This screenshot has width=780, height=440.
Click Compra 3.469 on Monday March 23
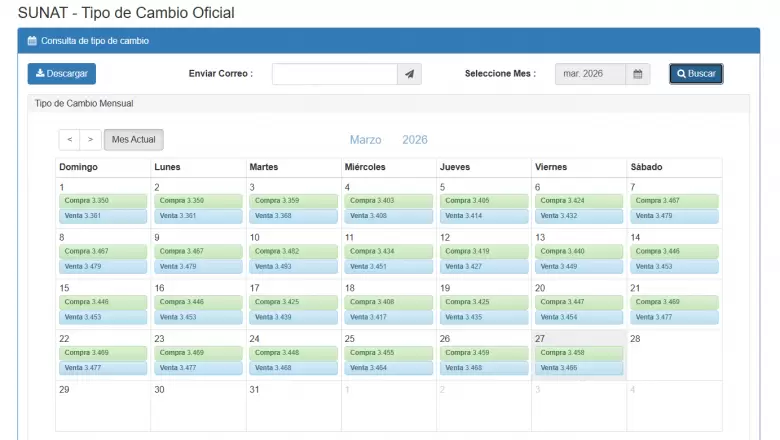pos(198,353)
